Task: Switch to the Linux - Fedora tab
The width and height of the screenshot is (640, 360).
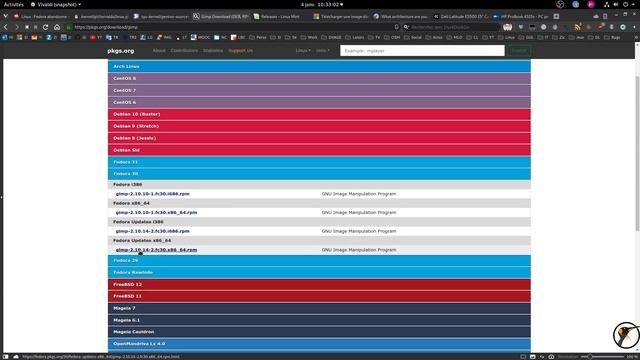Action: [x=40, y=16]
